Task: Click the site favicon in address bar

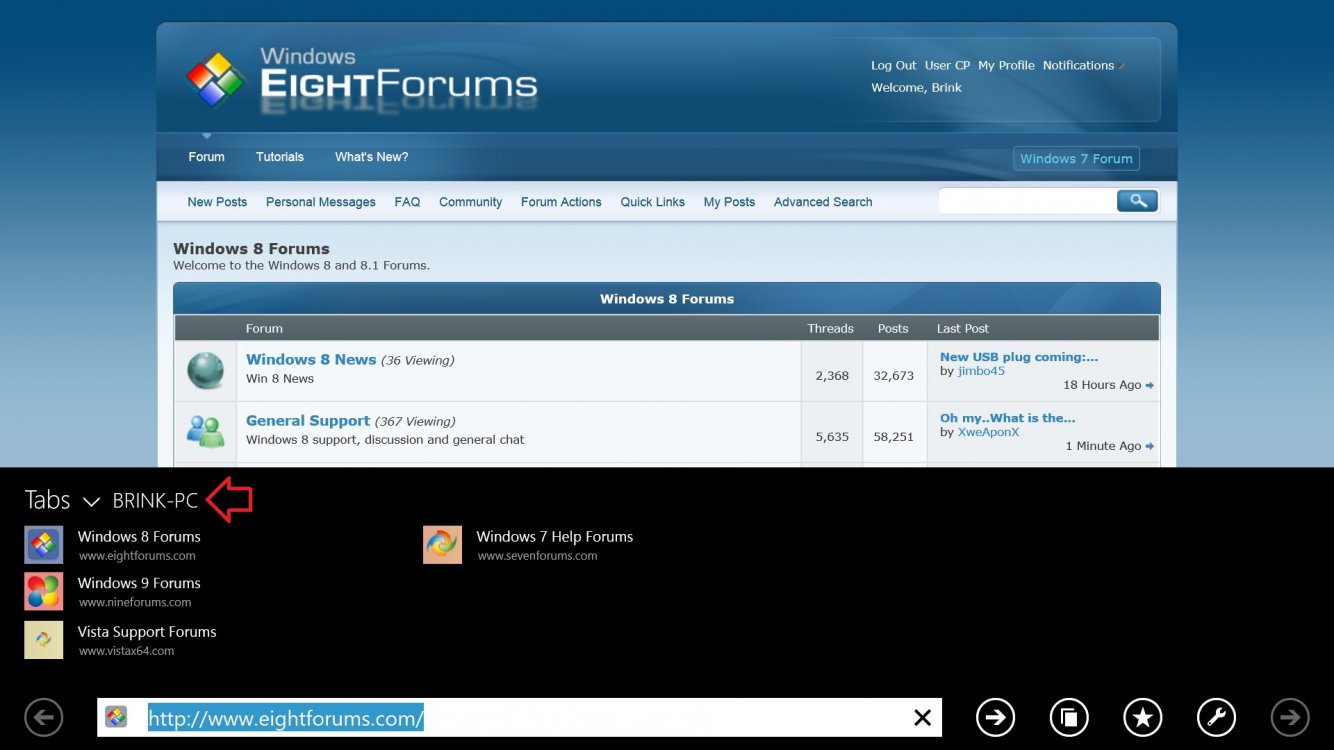Action: click(116, 717)
